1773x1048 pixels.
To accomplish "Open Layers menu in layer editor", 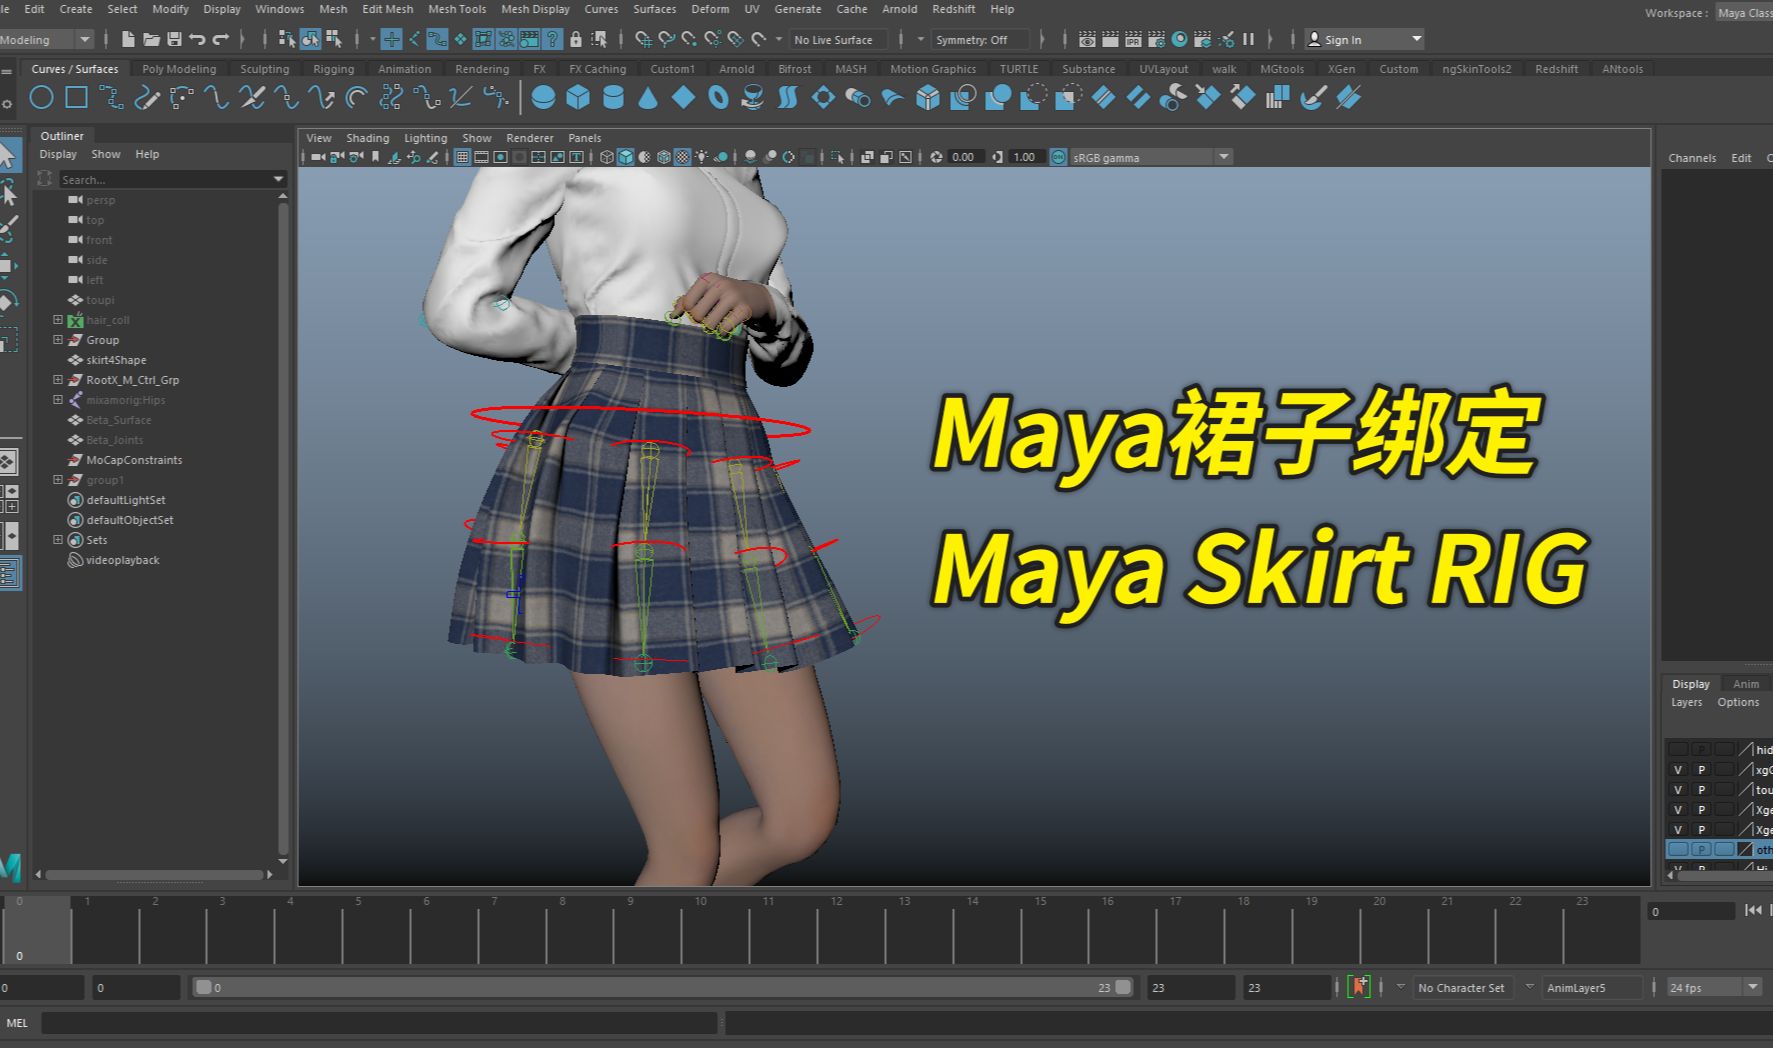I will click(1686, 702).
